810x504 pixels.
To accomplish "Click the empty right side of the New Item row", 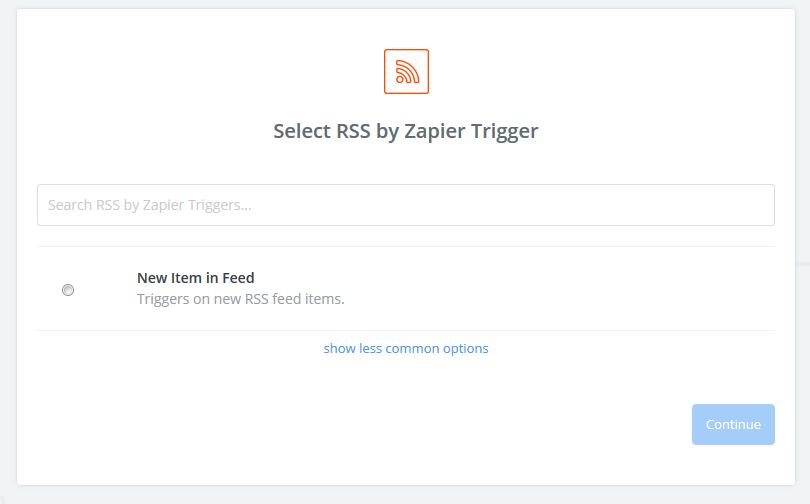I will tap(568, 289).
